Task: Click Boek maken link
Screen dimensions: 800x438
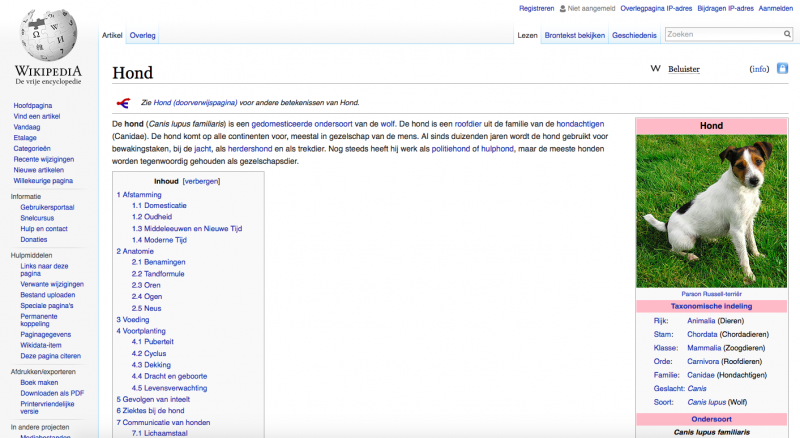Action: point(39,383)
